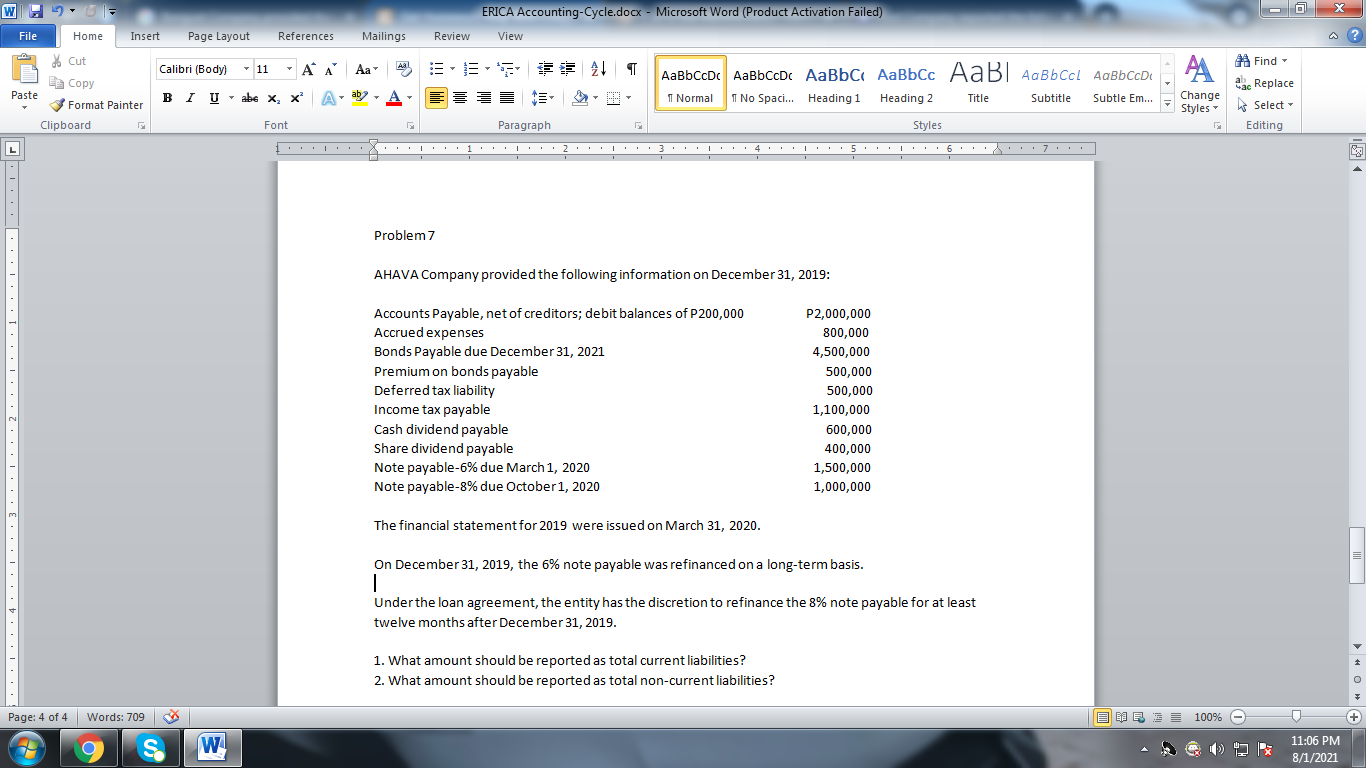Image resolution: width=1366 pixels, height=768 pixels.
Task: Click the Clear Formatting icon
Action: coord(404,69)
